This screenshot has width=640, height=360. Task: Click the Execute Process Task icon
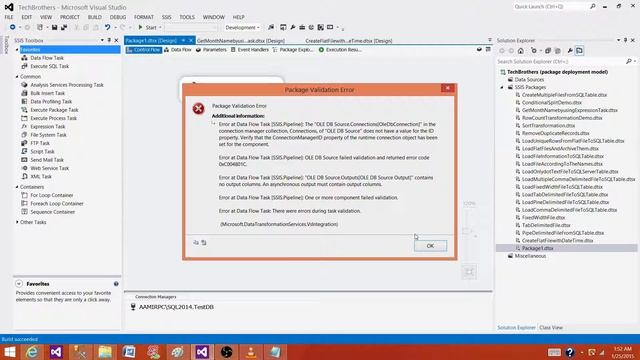pyautogui.click(x=24, y=118)
